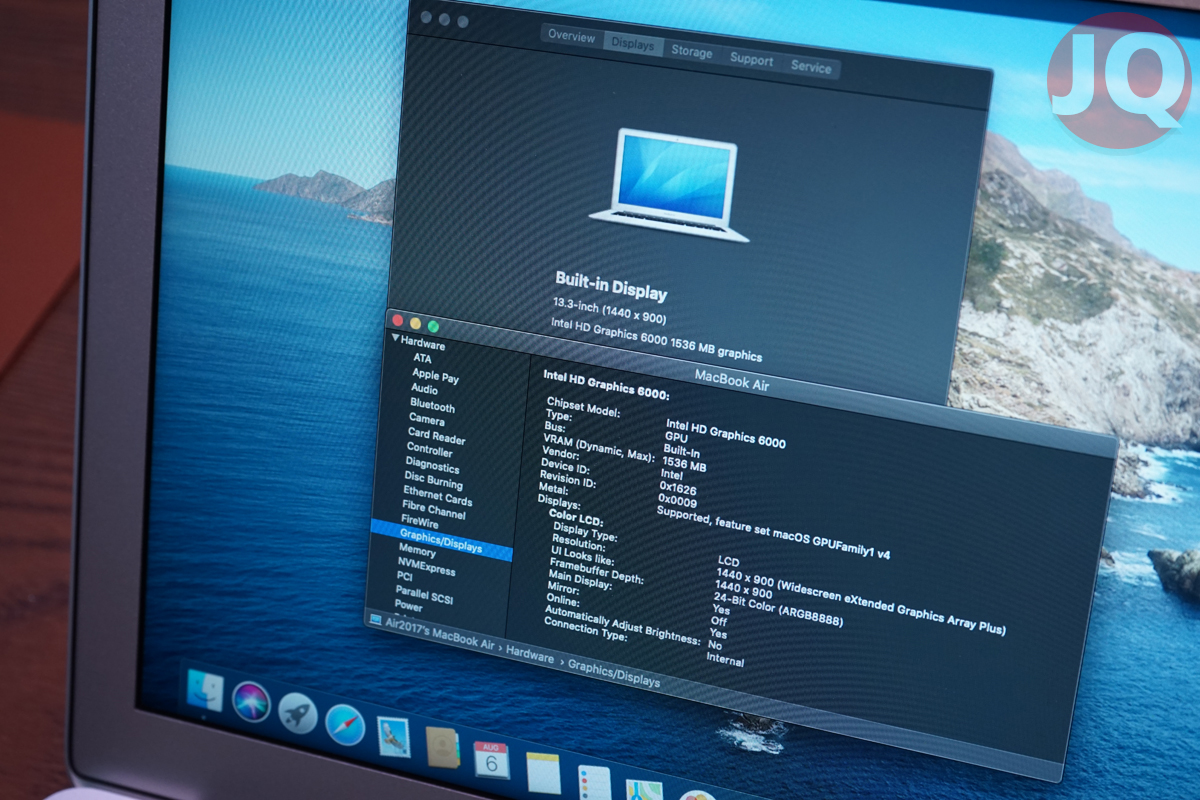Open Launchpad rocket icon in Dock
Image resolution: width=1200 pixels, height=800 pixels.
click(298, 713)
